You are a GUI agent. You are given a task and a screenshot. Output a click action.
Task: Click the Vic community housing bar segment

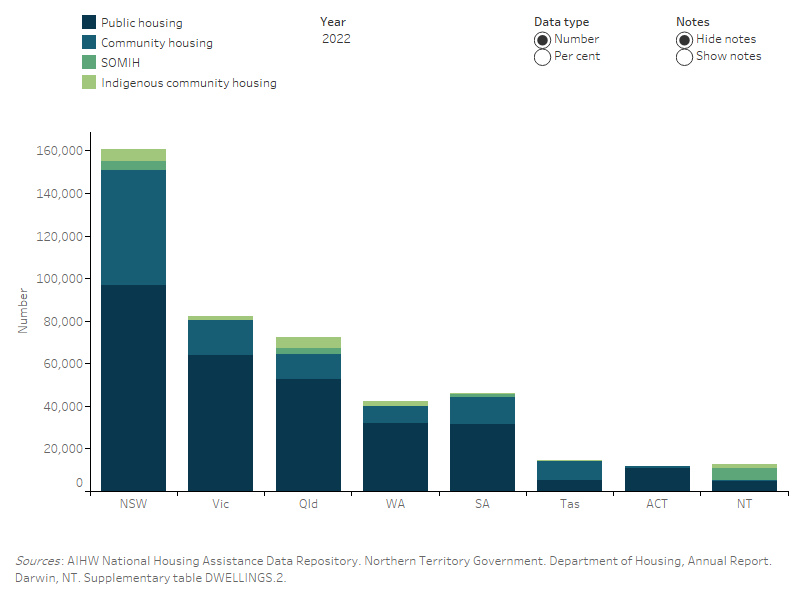pos(221,338)
